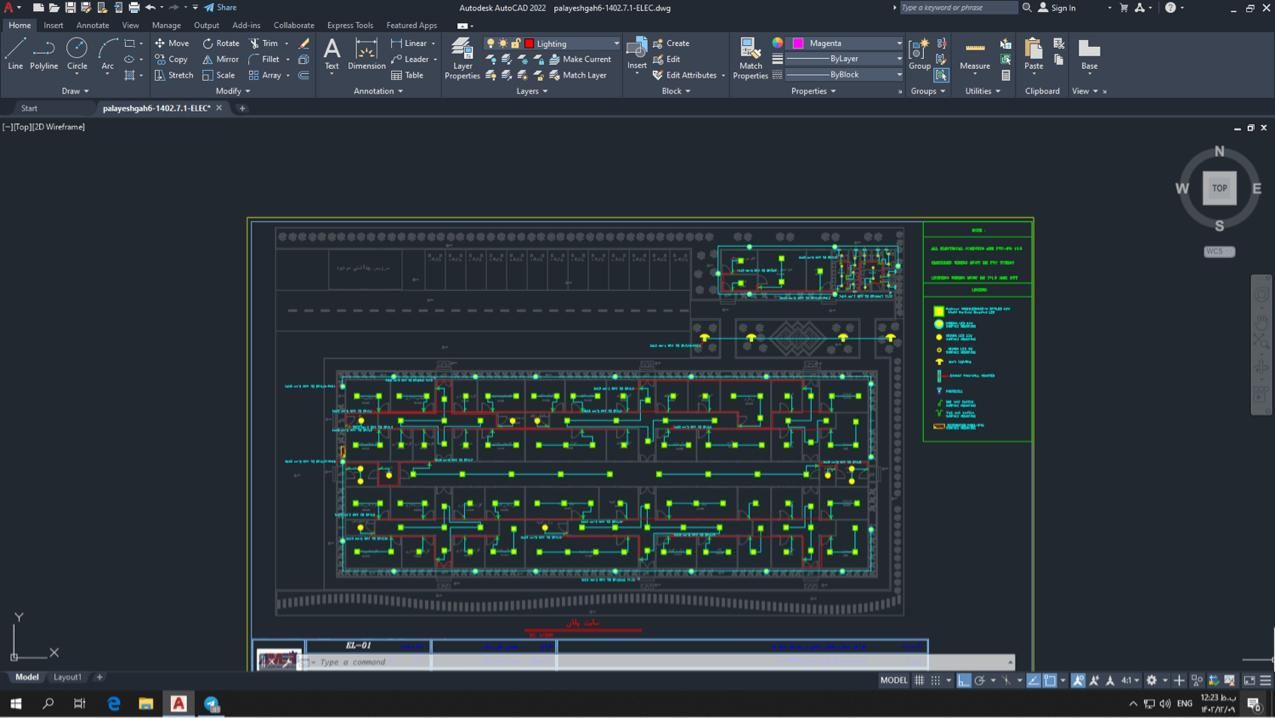Click the Plot printer icon

[x=133, y=7]
